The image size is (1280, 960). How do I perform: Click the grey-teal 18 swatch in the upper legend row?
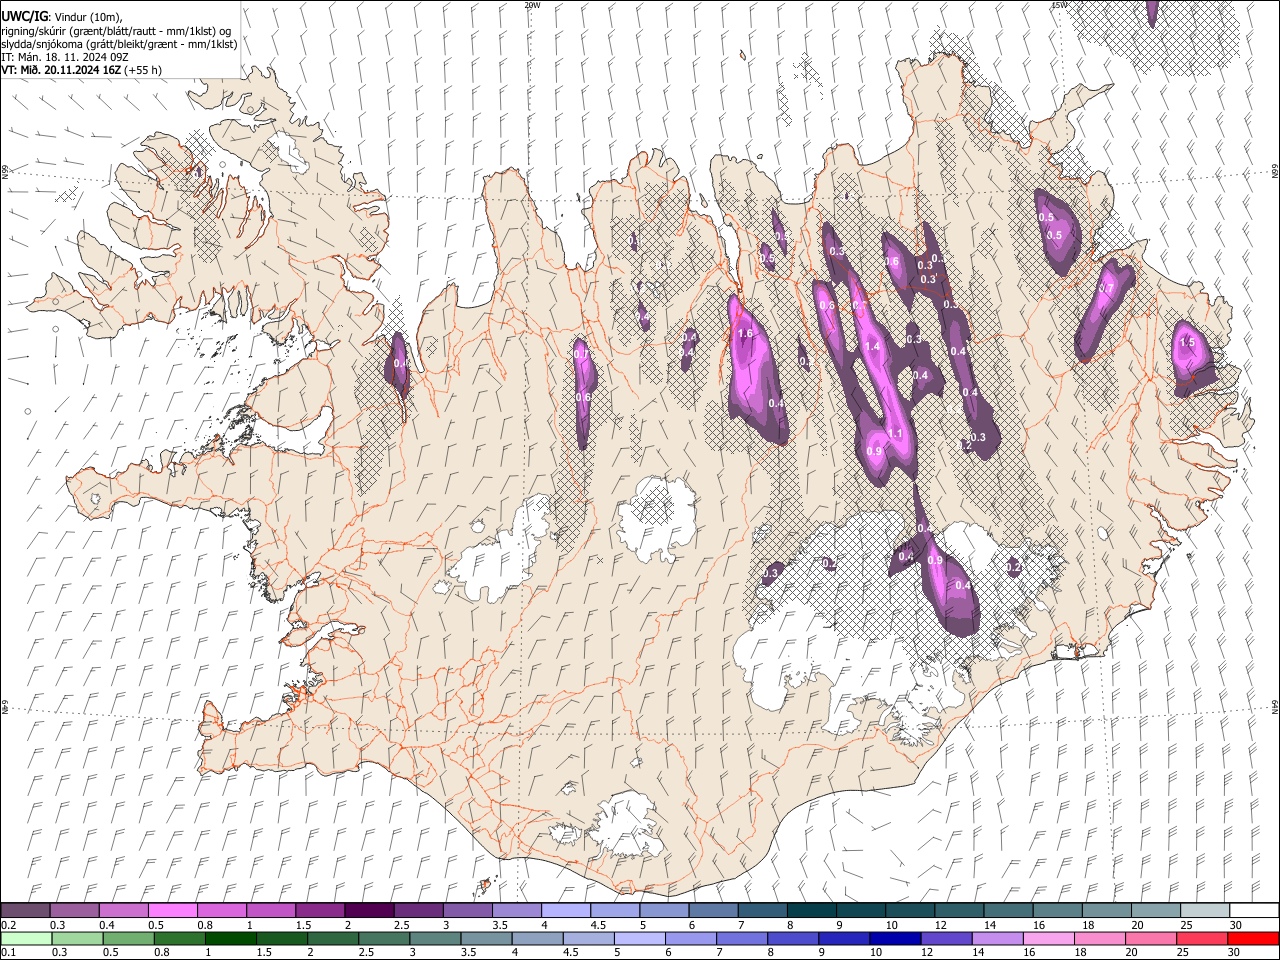pos(1107,911)
